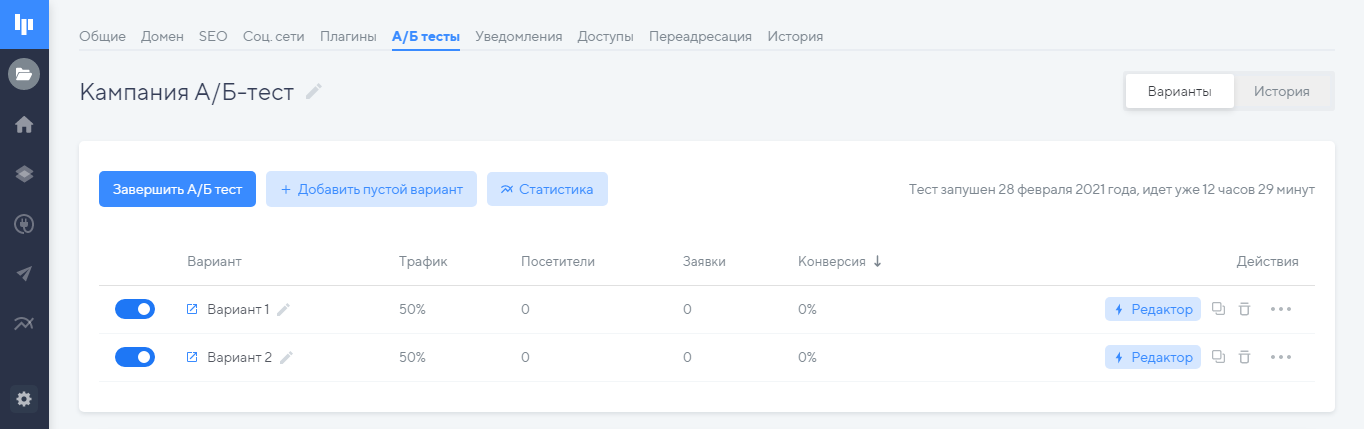Switch to the SEO tab

213,37
